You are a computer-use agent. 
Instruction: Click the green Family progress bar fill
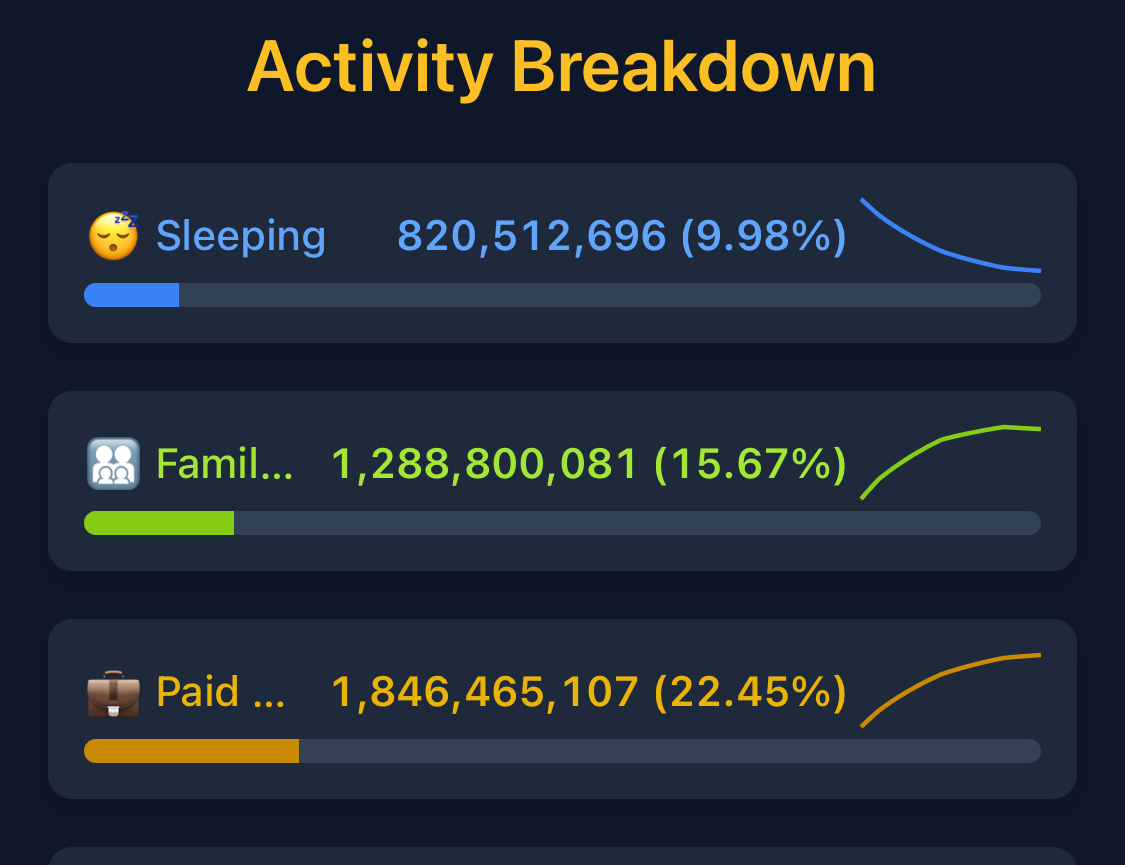[159, 523]
